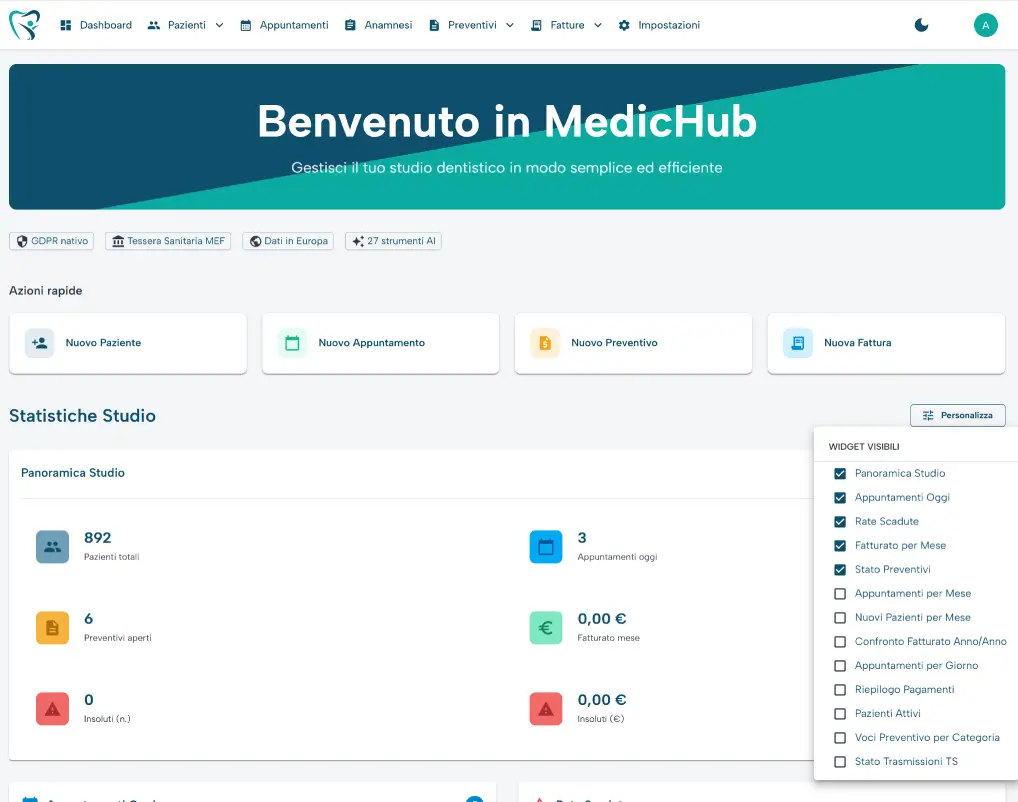Open the user avatar menu
The height and width of the screenshot is (802, 1018).
986,25
